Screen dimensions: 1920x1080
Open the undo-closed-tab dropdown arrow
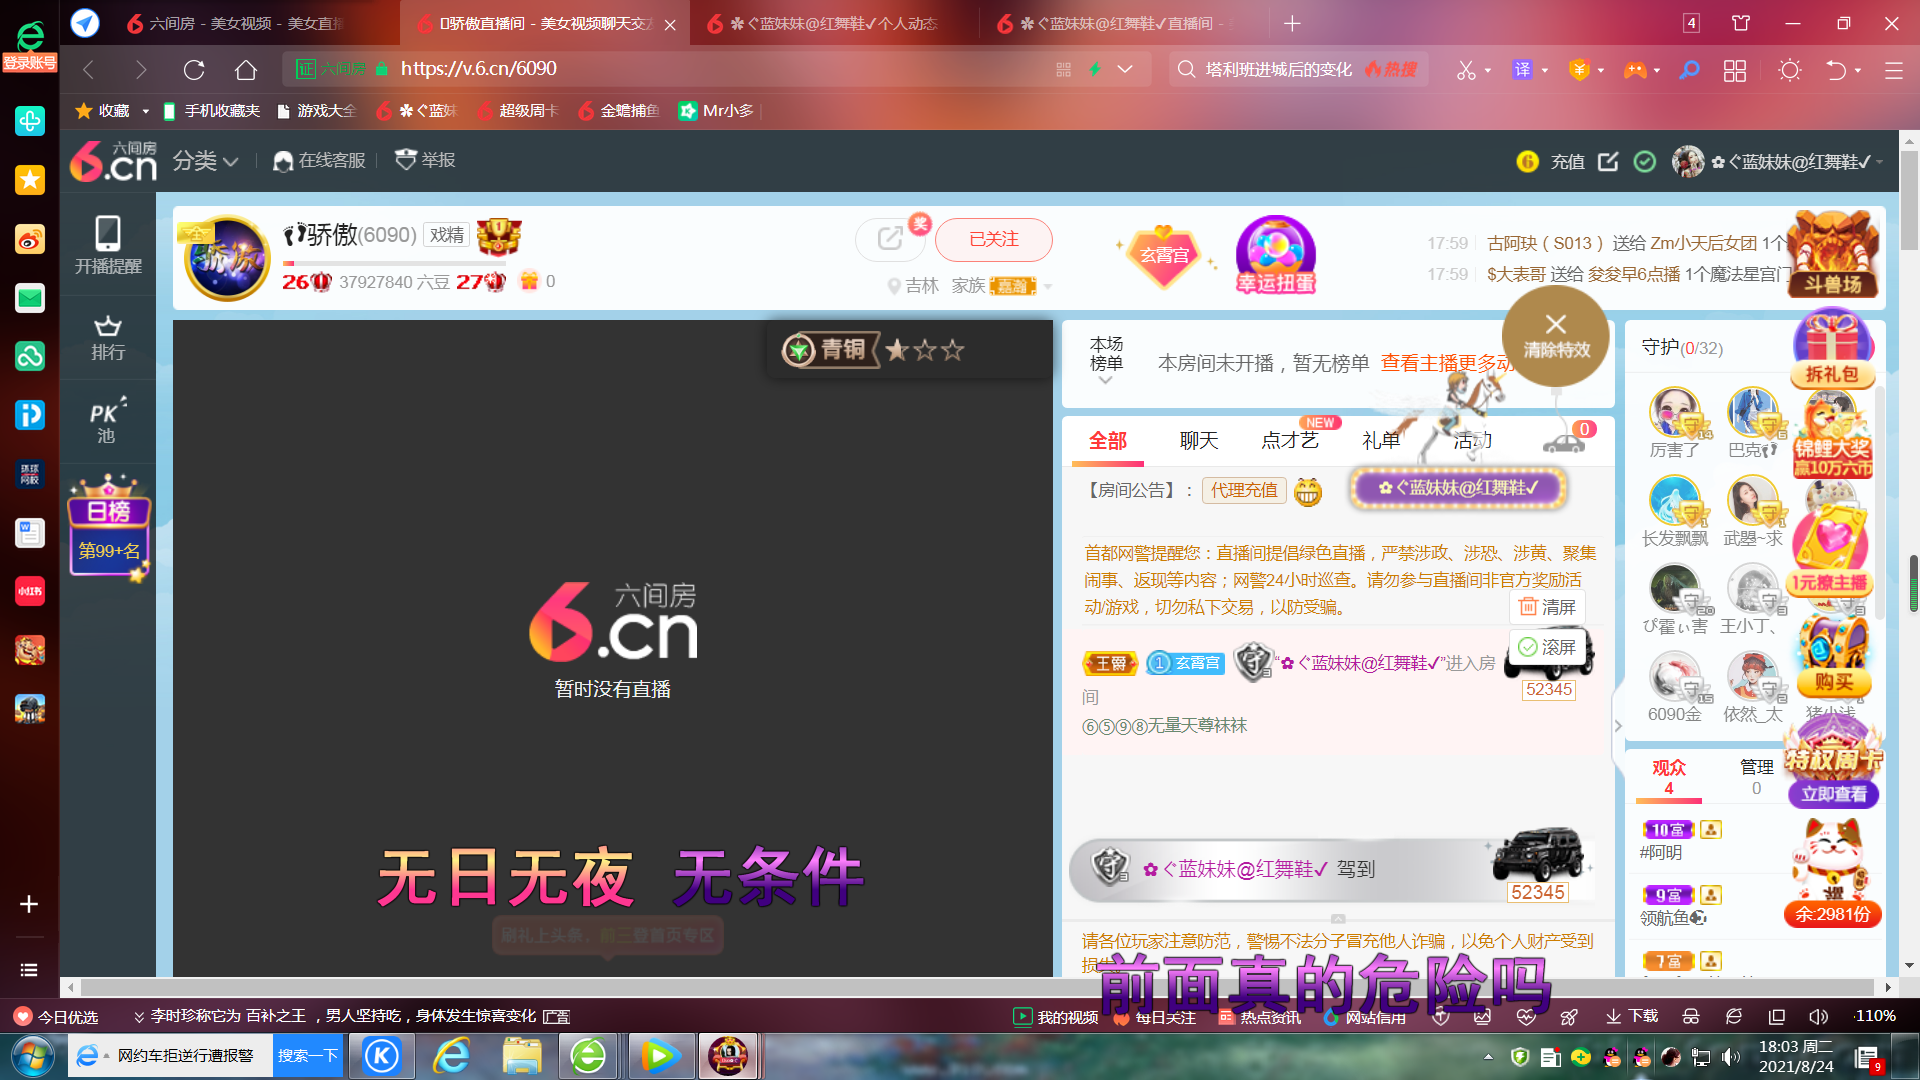pyautogui.click(x=1858, y=70)
